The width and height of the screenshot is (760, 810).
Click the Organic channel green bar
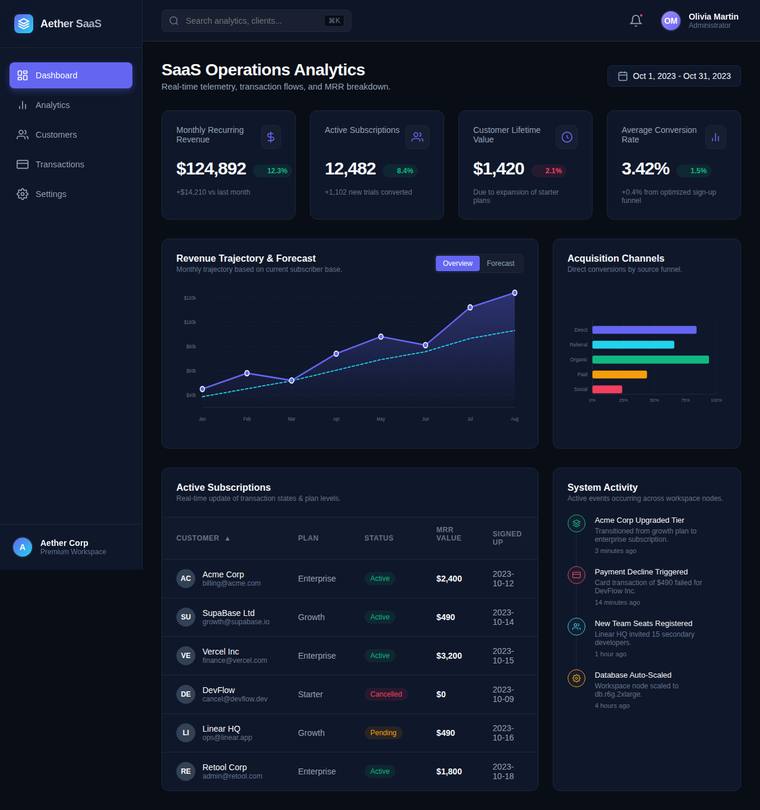(x=650, y=360)
